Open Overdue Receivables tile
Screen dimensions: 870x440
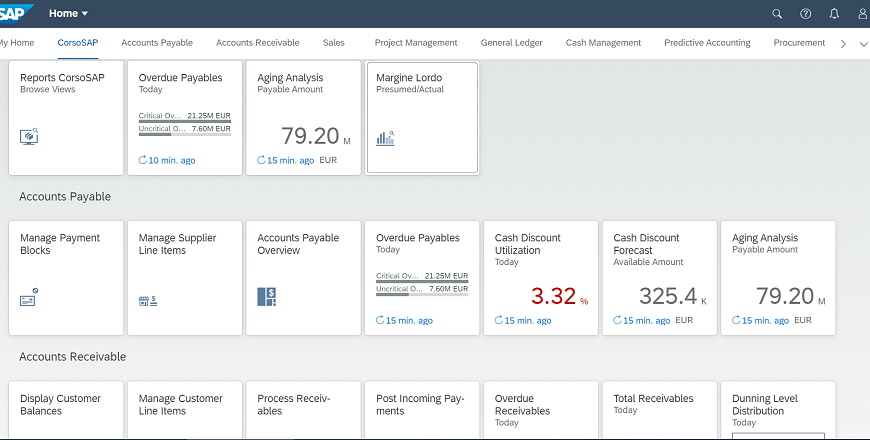click(541, 409)
